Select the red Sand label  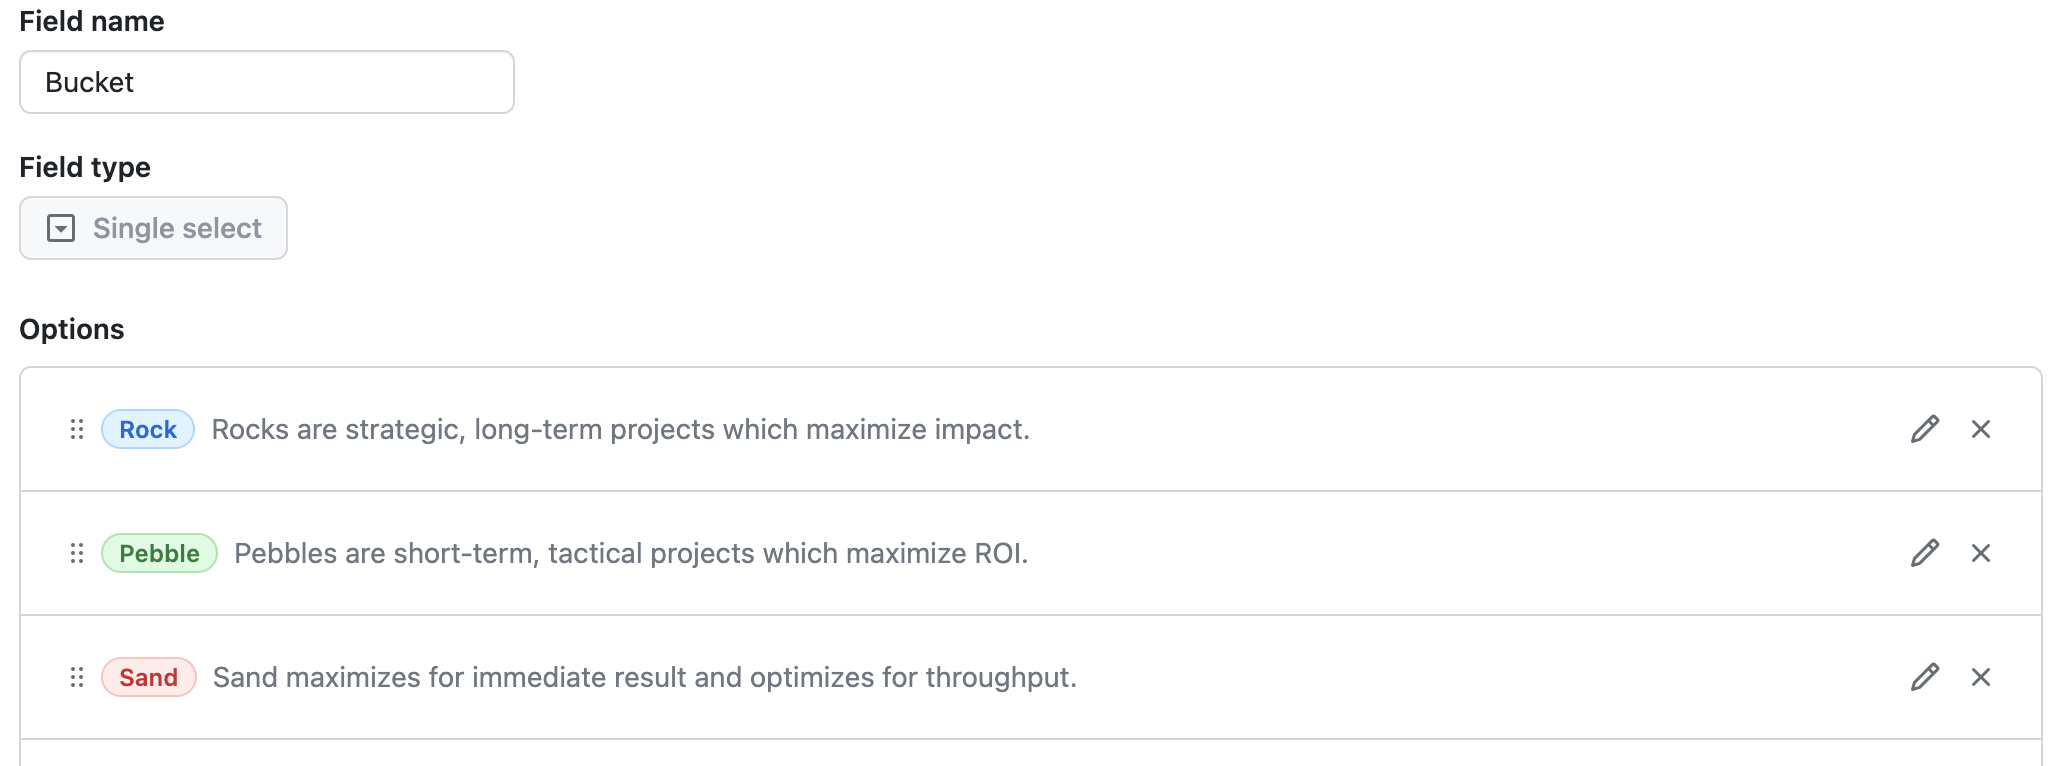coord(149,677)
